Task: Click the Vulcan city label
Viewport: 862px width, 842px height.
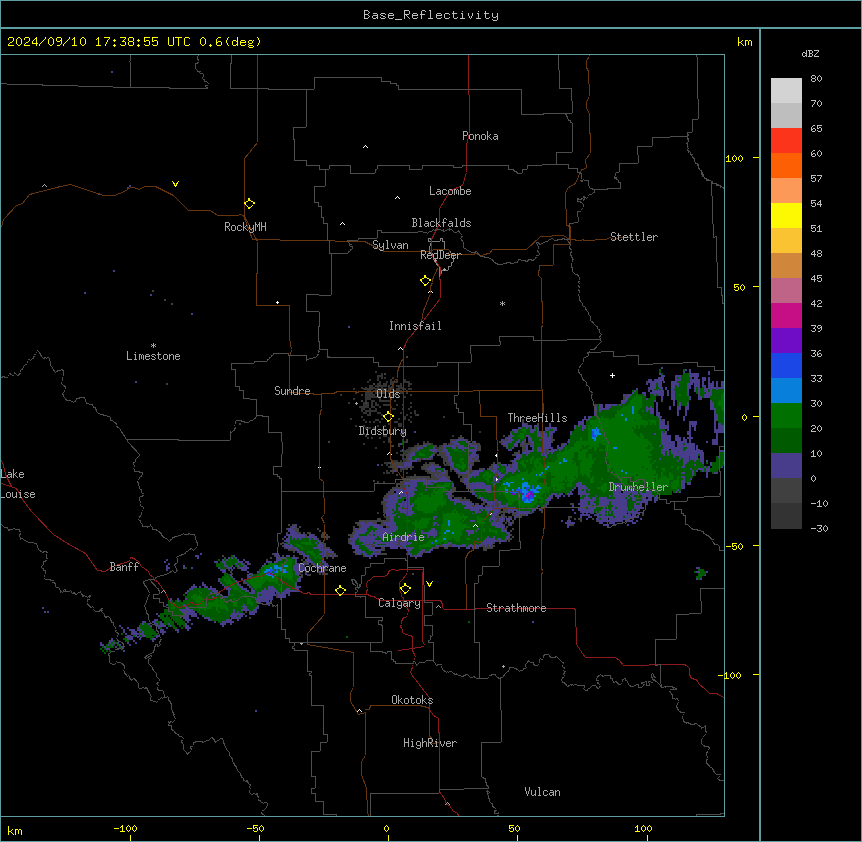Action: point(543,792)
